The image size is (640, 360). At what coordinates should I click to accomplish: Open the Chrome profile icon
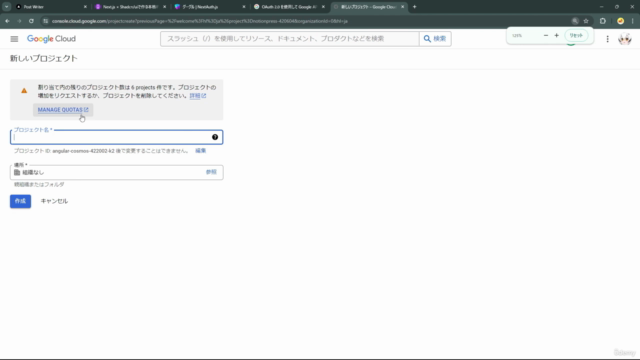coord(620,21)
